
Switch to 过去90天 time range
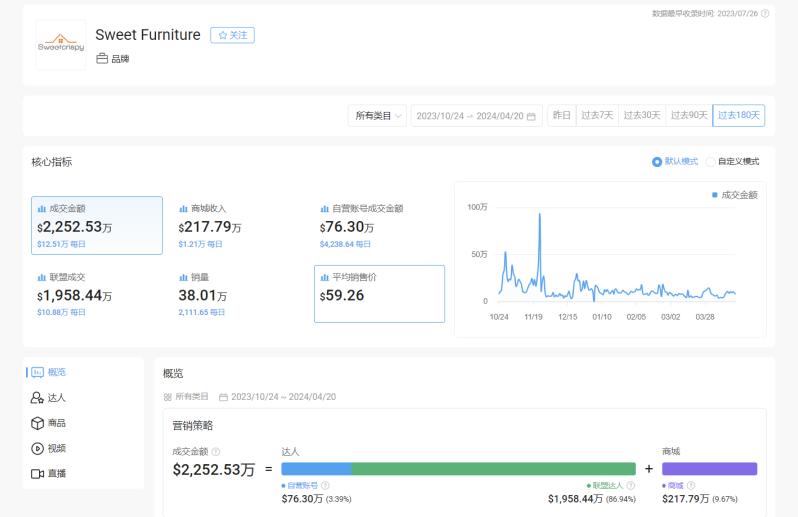point(688,116)
